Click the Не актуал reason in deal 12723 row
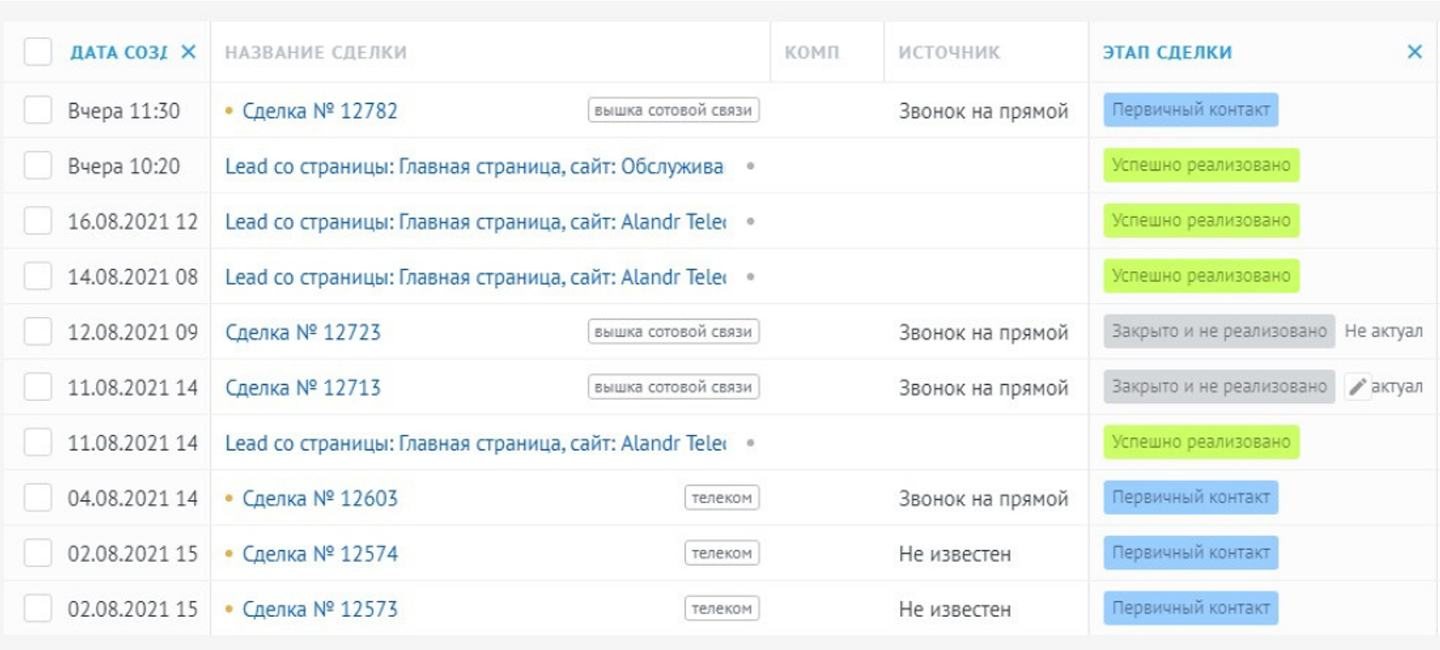The image size is (1440, 650). point(1383,332)
